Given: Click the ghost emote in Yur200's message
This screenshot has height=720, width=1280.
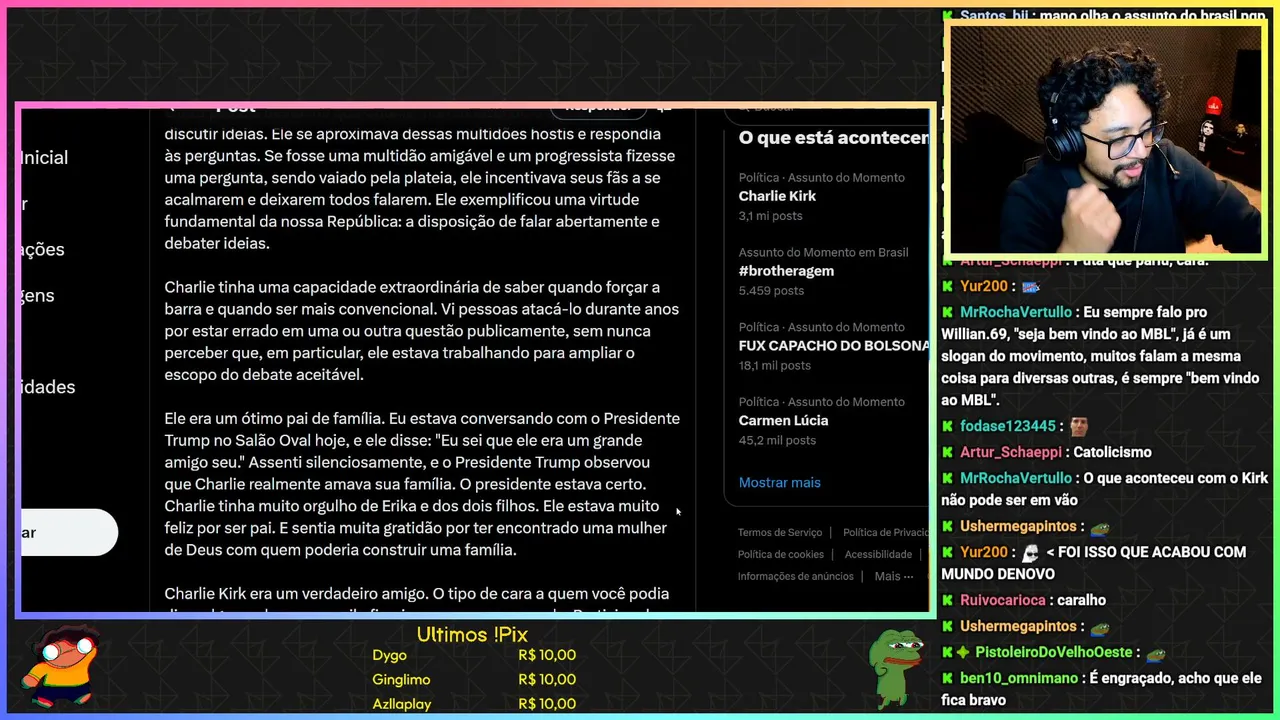Looking at the screenshot, I should [1031, 552].
